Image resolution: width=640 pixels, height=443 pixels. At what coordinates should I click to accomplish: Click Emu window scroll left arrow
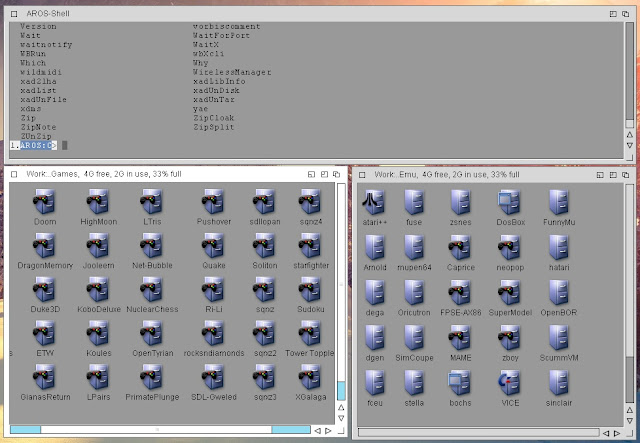[x=606, y=433]
